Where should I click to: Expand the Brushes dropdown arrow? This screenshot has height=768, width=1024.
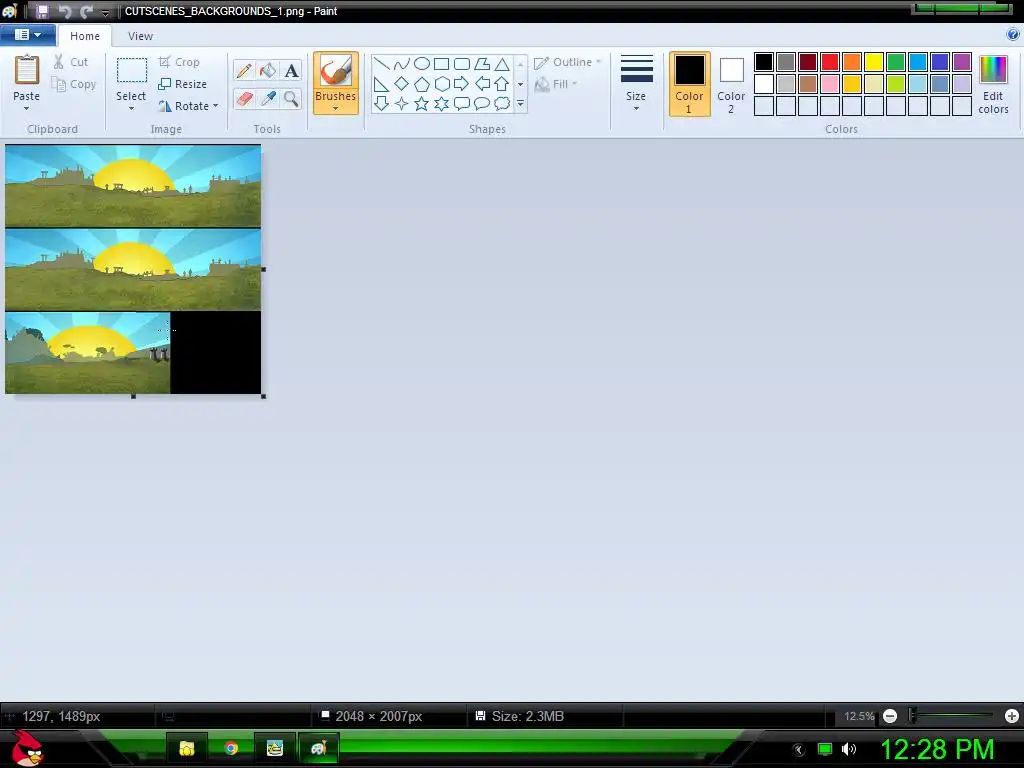tap(336, 108)
